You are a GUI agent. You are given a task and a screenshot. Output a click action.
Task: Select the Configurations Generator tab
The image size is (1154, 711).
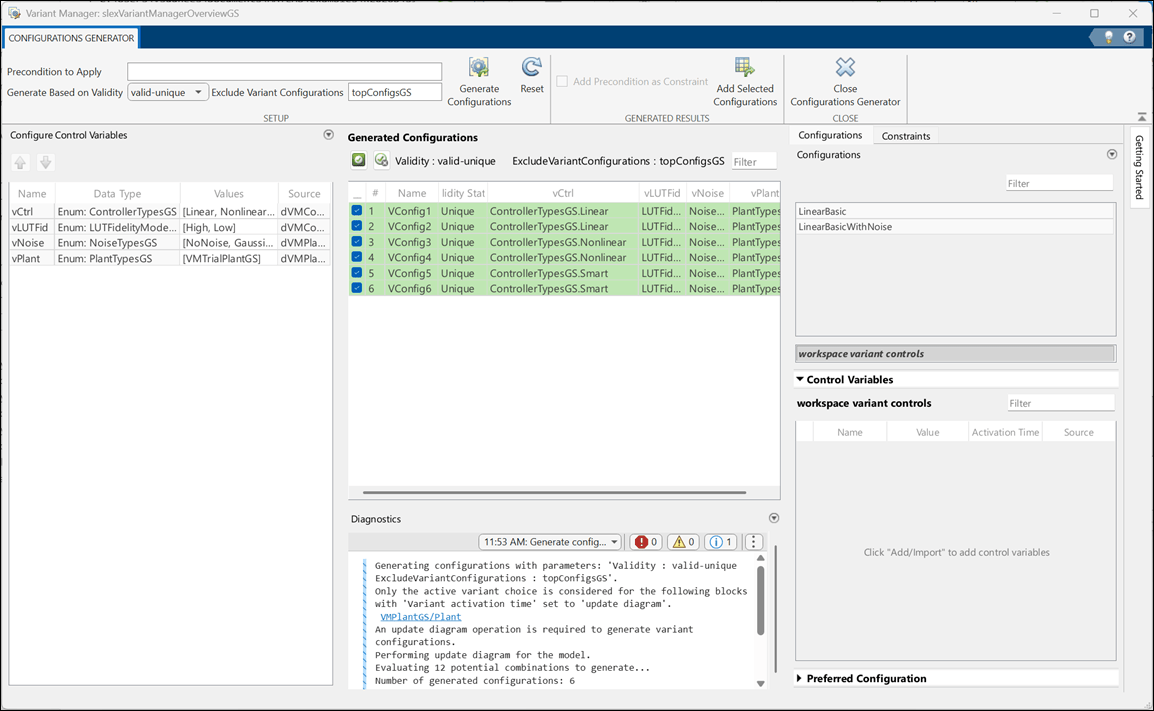[71, 38]
